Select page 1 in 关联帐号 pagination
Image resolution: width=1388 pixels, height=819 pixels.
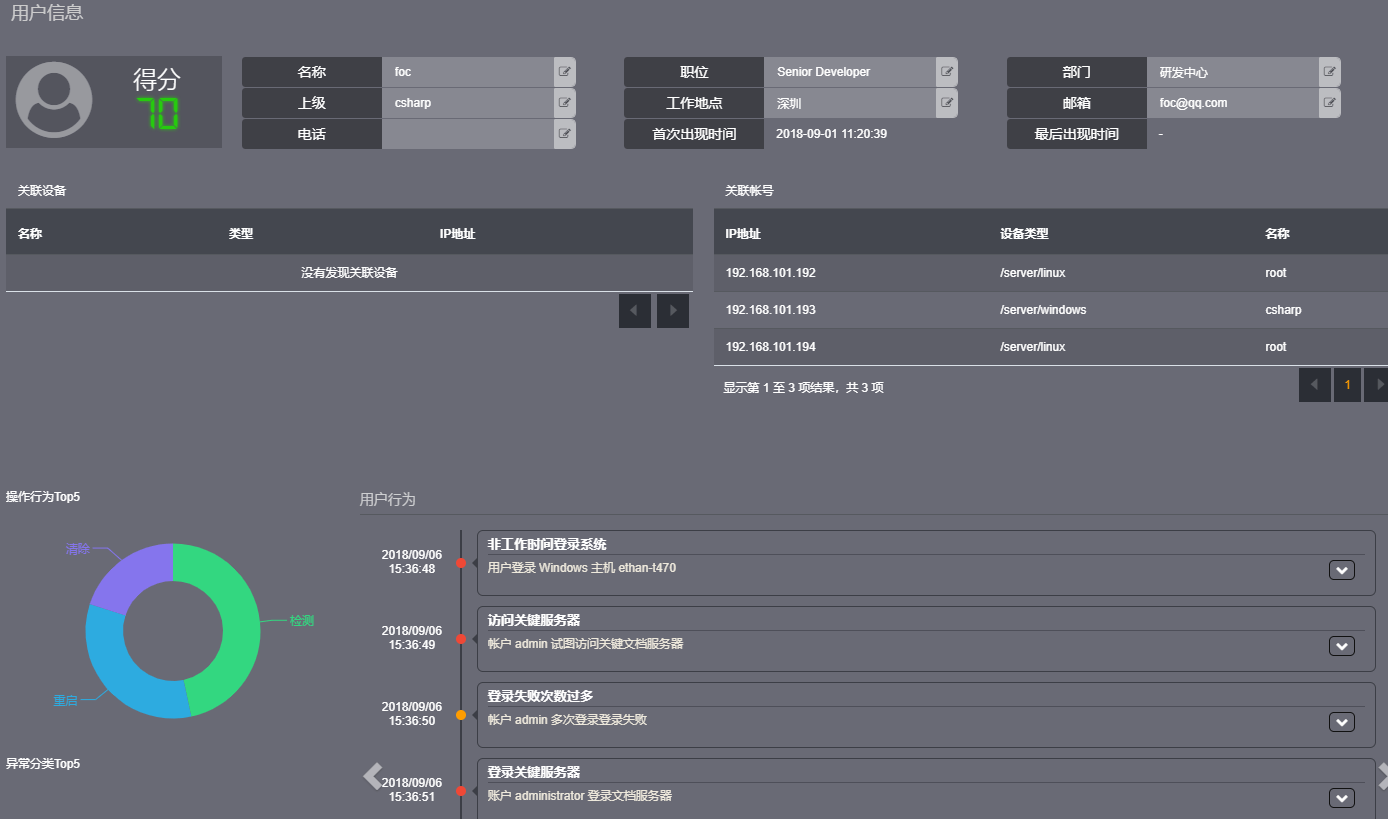pyautogui.click(x=1347, y=385)
